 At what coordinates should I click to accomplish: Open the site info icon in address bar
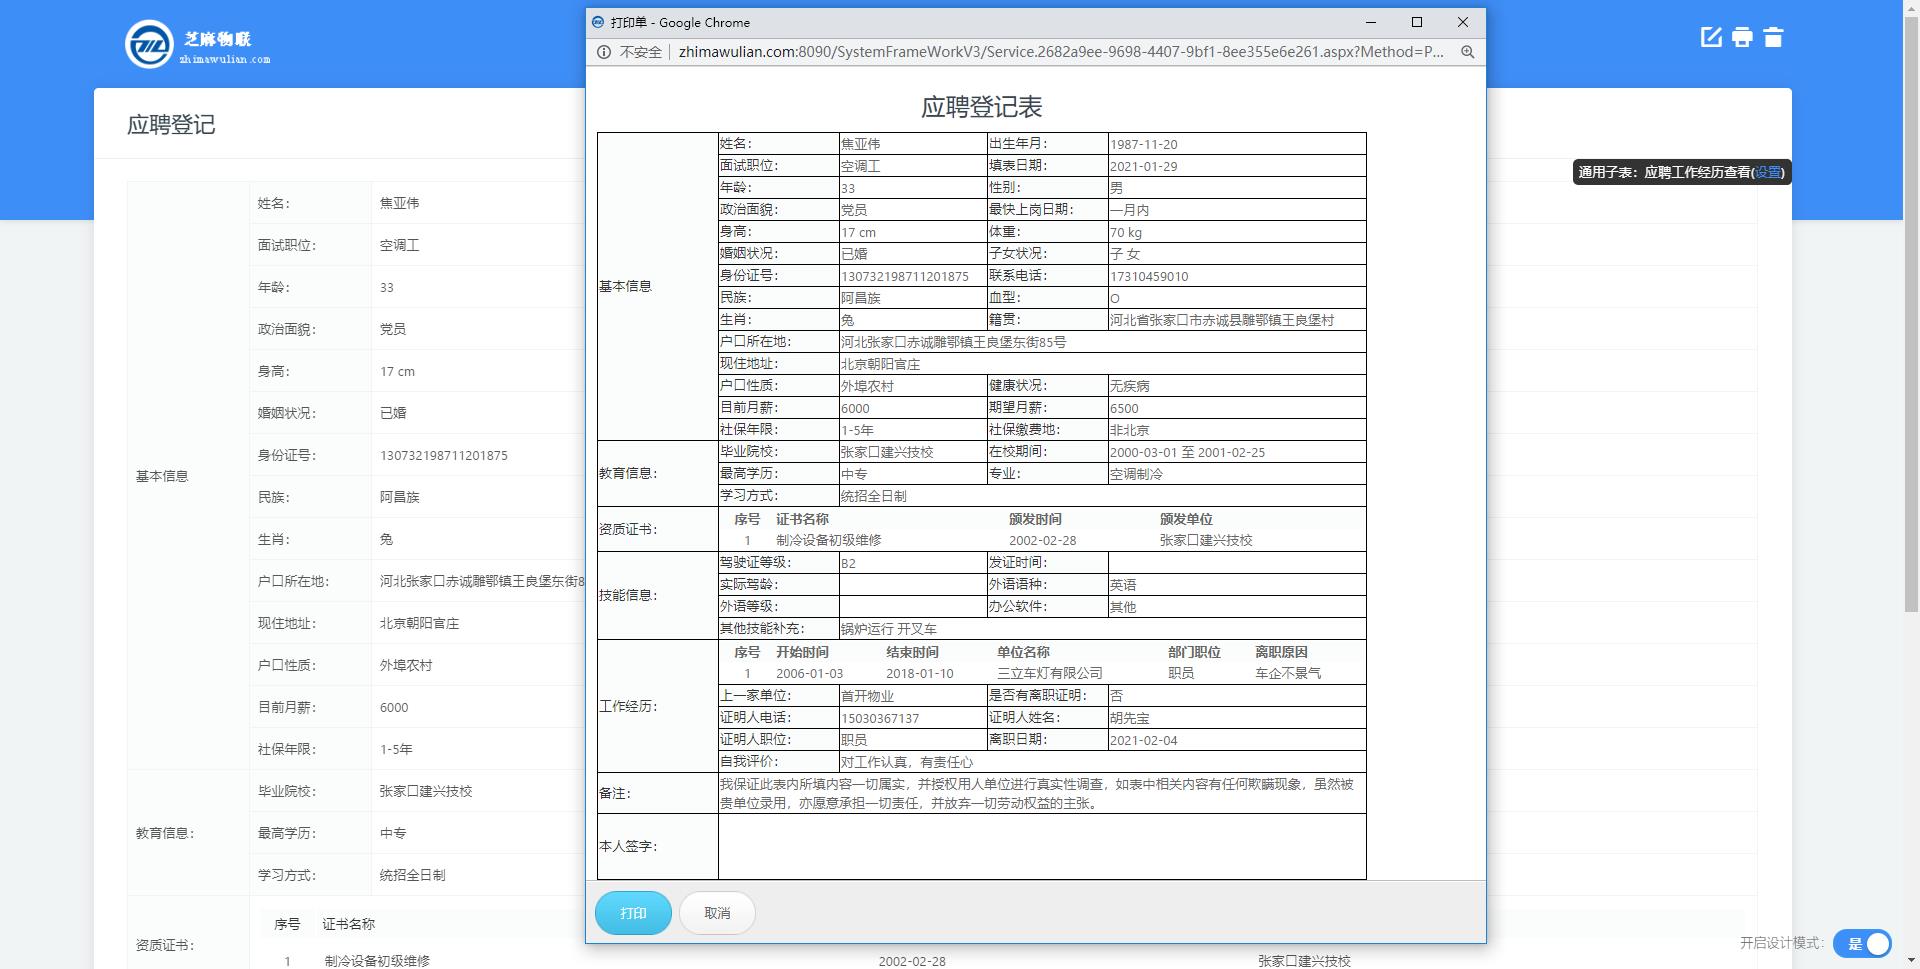coord(603,52)
